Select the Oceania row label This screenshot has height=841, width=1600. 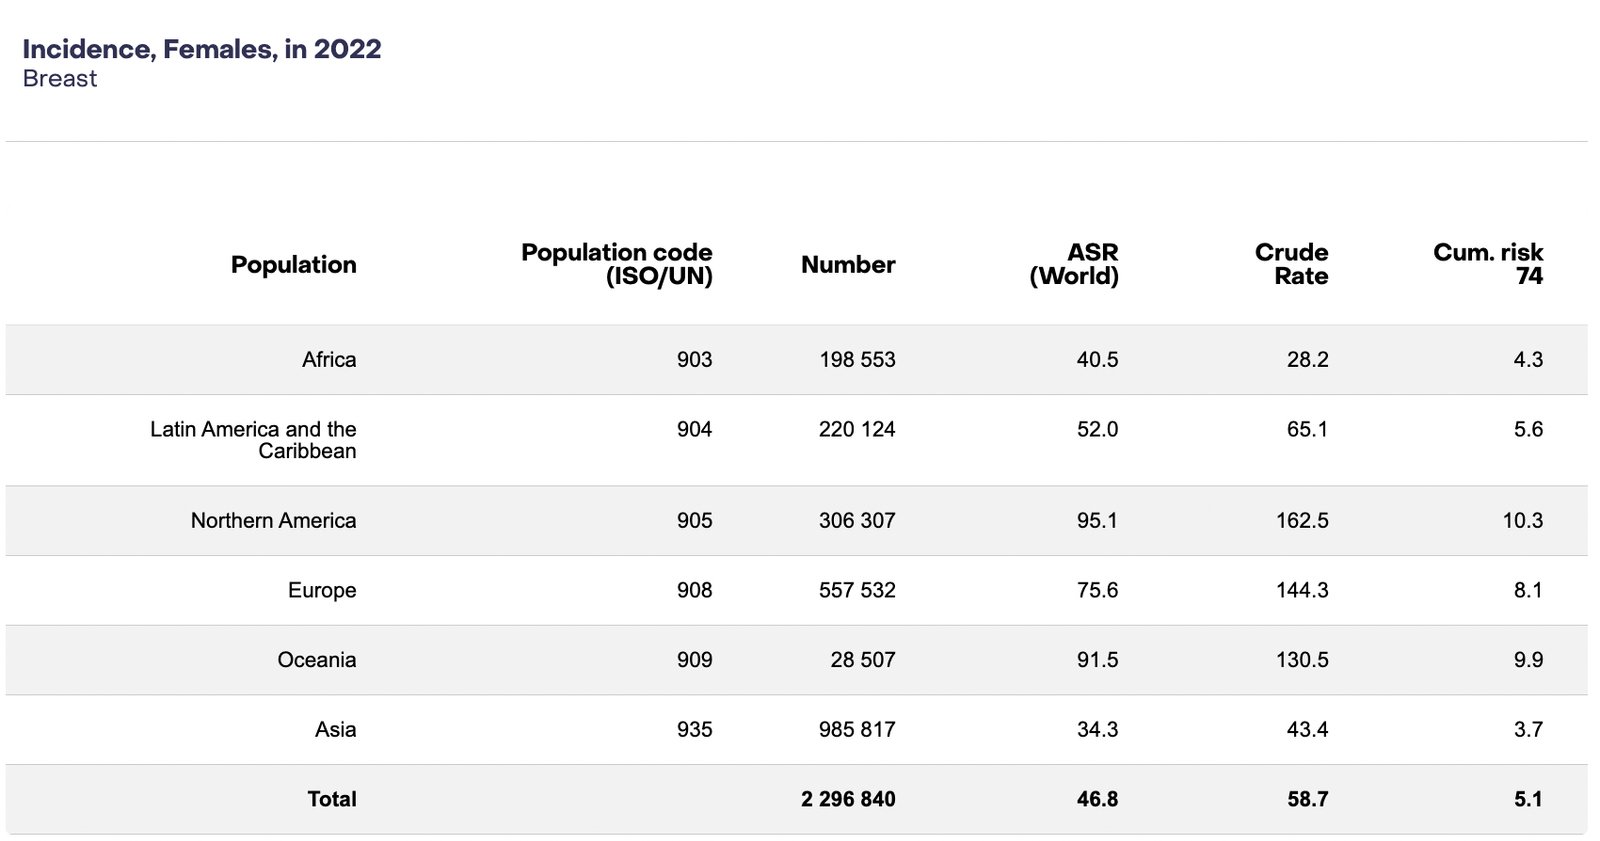coord(317,660)
